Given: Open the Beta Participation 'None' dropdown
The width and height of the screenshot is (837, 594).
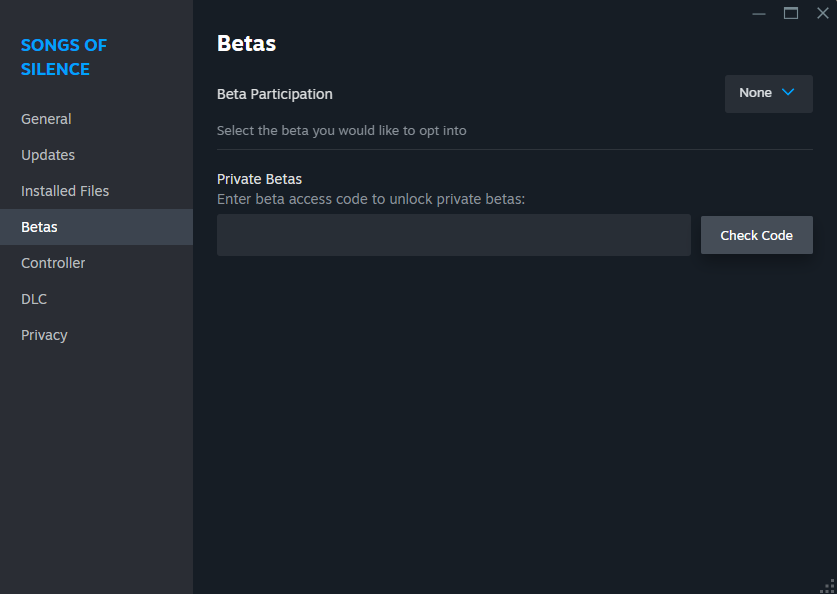Looking at the screenshot, I should [768, 93].
